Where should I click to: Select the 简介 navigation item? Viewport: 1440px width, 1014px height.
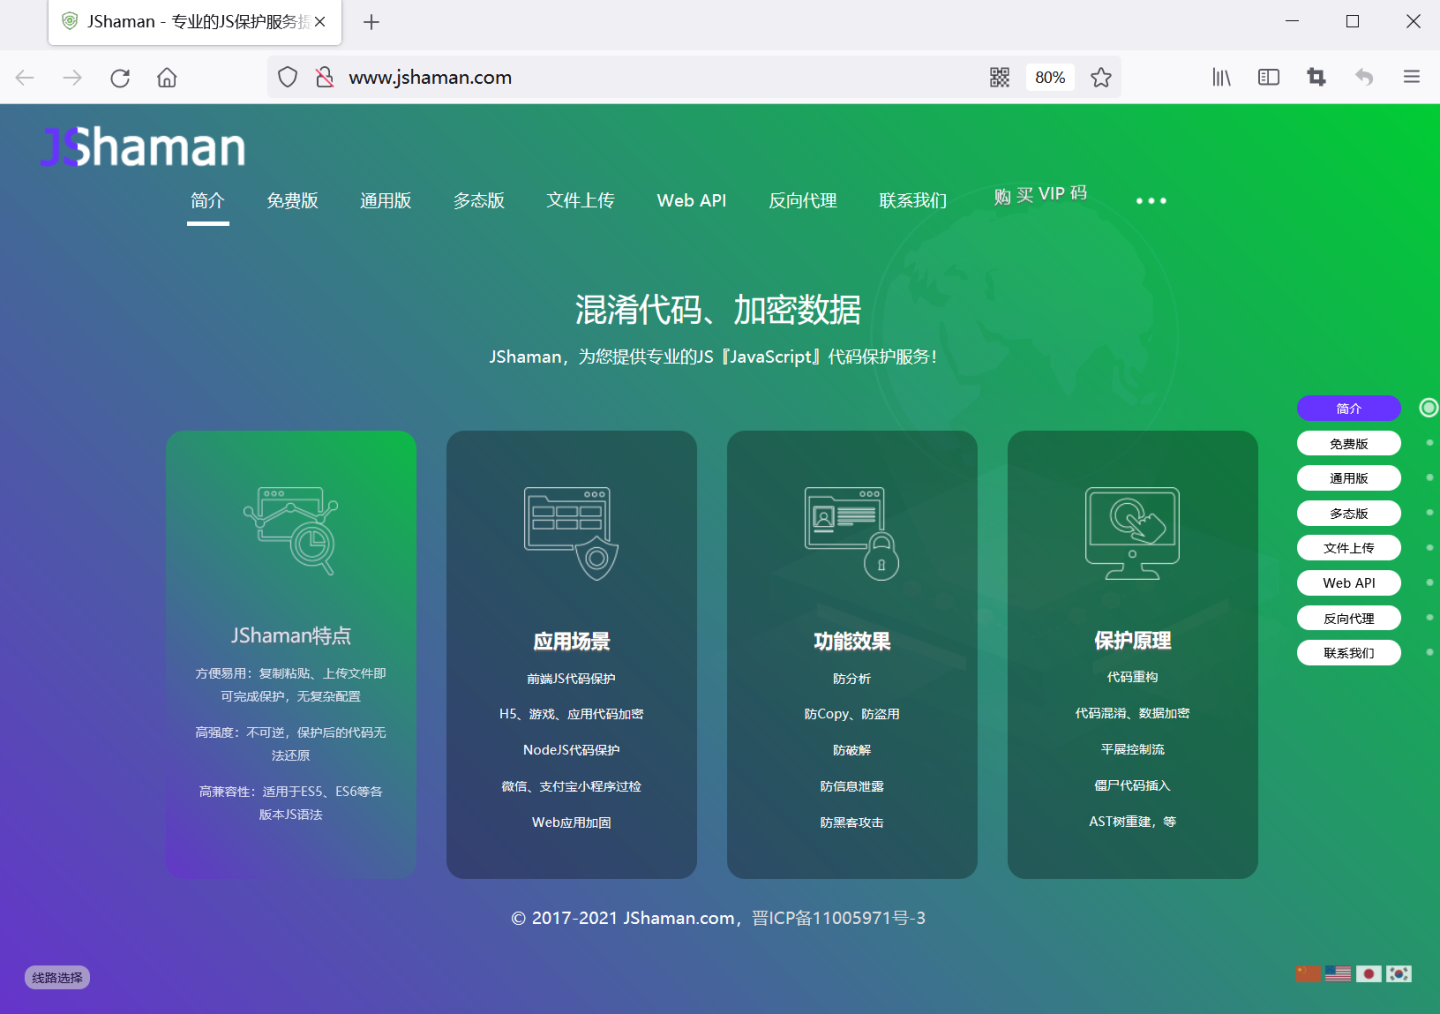pos(208,201)
